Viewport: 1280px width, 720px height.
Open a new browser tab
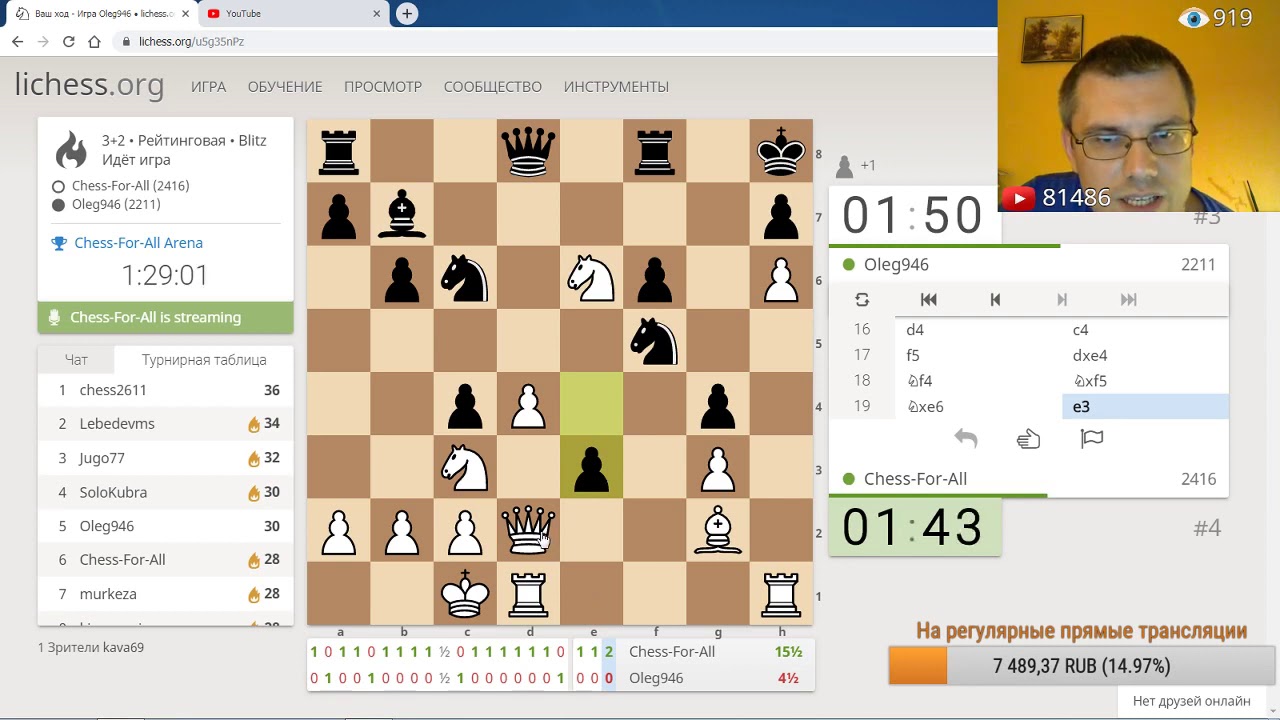click(x=407, y=14)
